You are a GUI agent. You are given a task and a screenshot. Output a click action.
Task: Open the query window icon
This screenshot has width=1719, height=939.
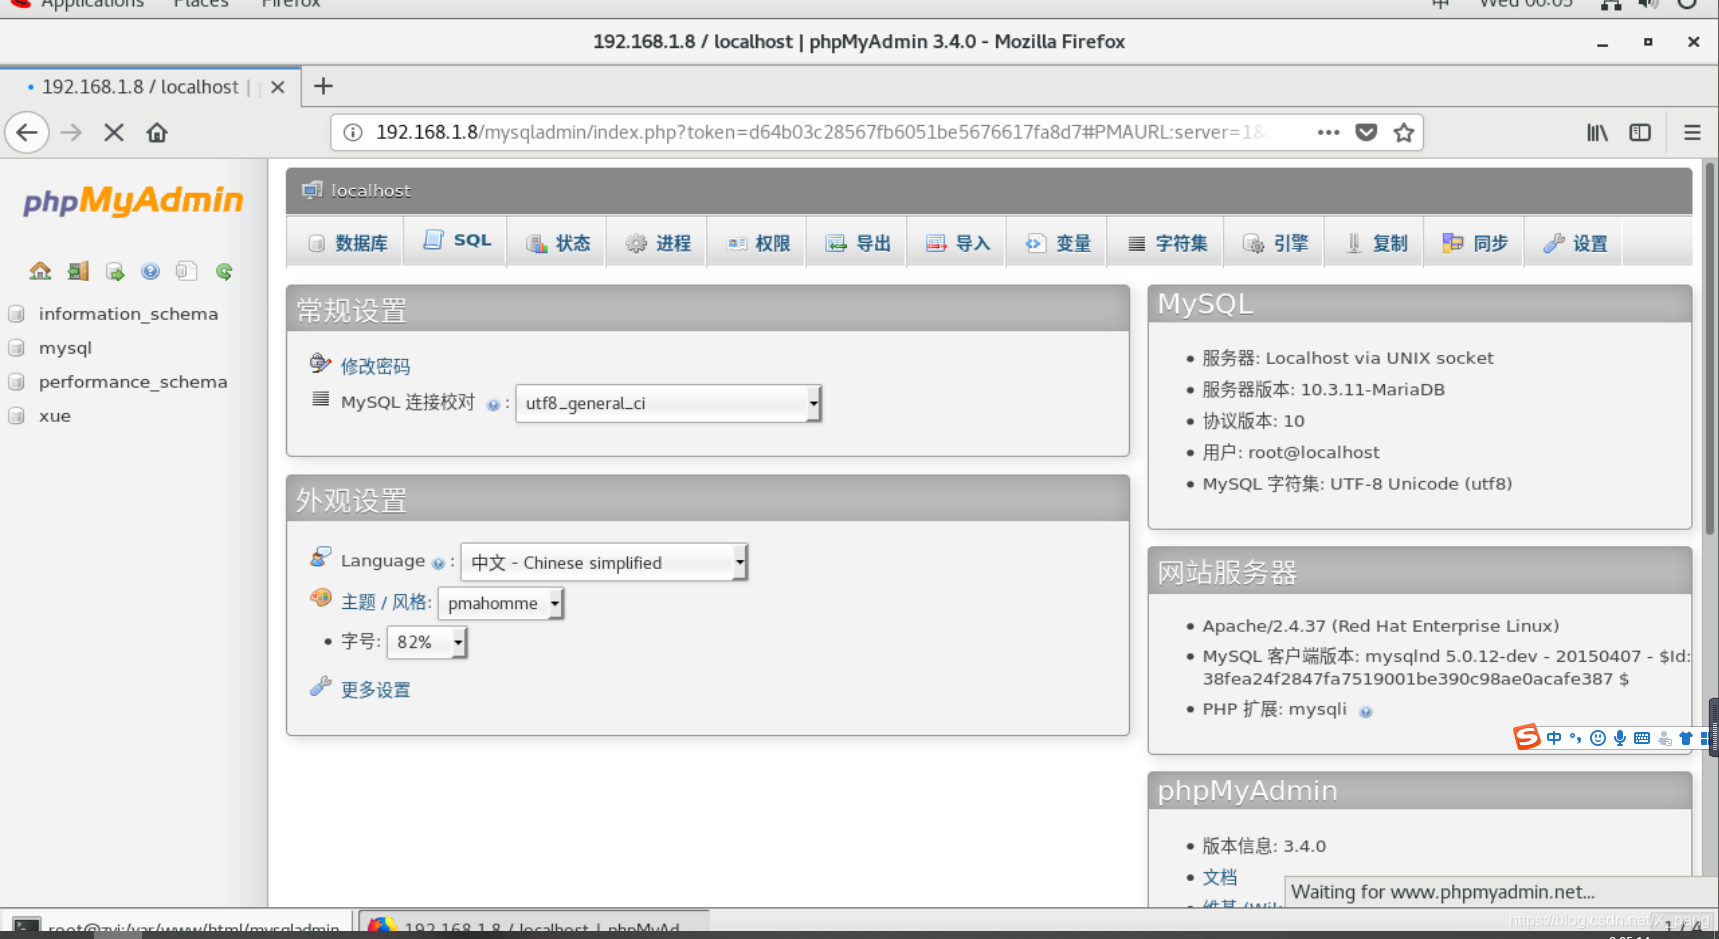[115, 271]
